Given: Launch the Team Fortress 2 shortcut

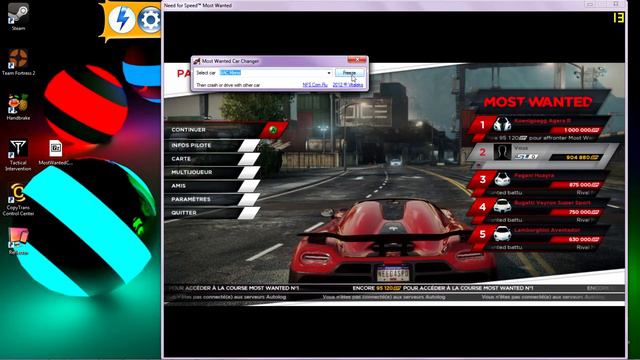Looking at the screenshot, I should (x=18, y=61).
